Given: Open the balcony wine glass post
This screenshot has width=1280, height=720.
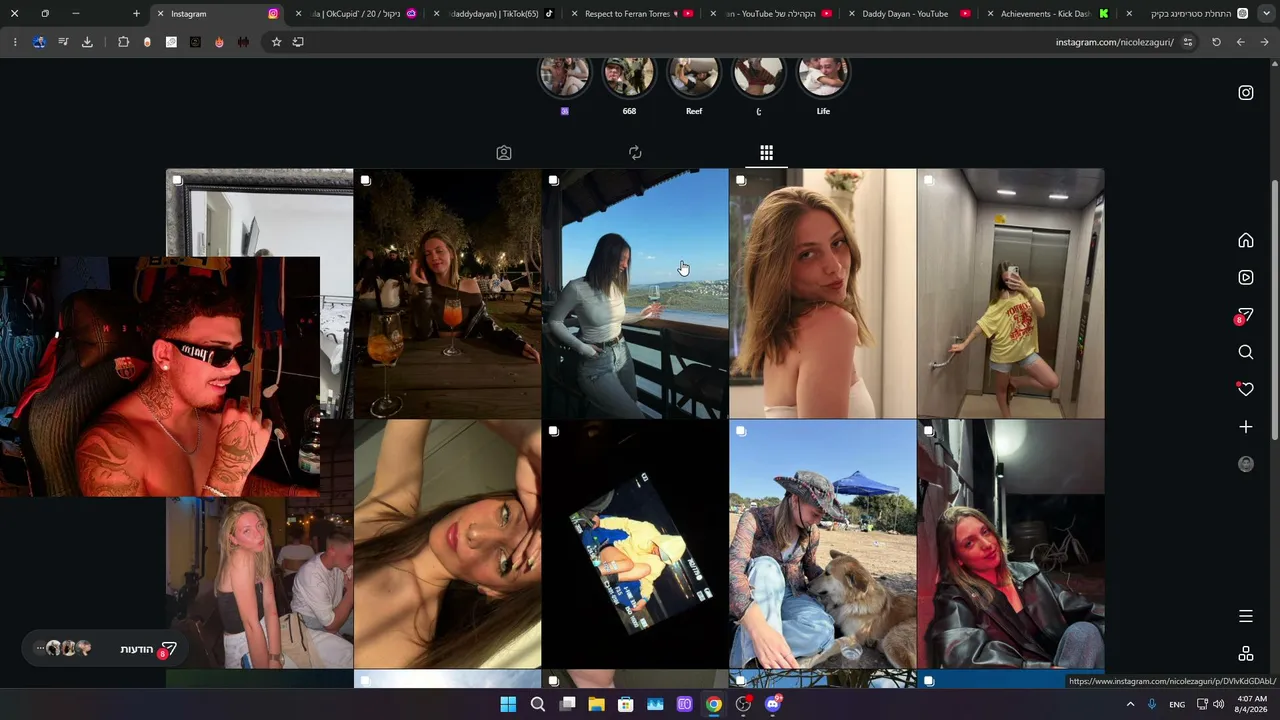Looking at the screenshot, I should pyautogui.click(x=635, y=293).
